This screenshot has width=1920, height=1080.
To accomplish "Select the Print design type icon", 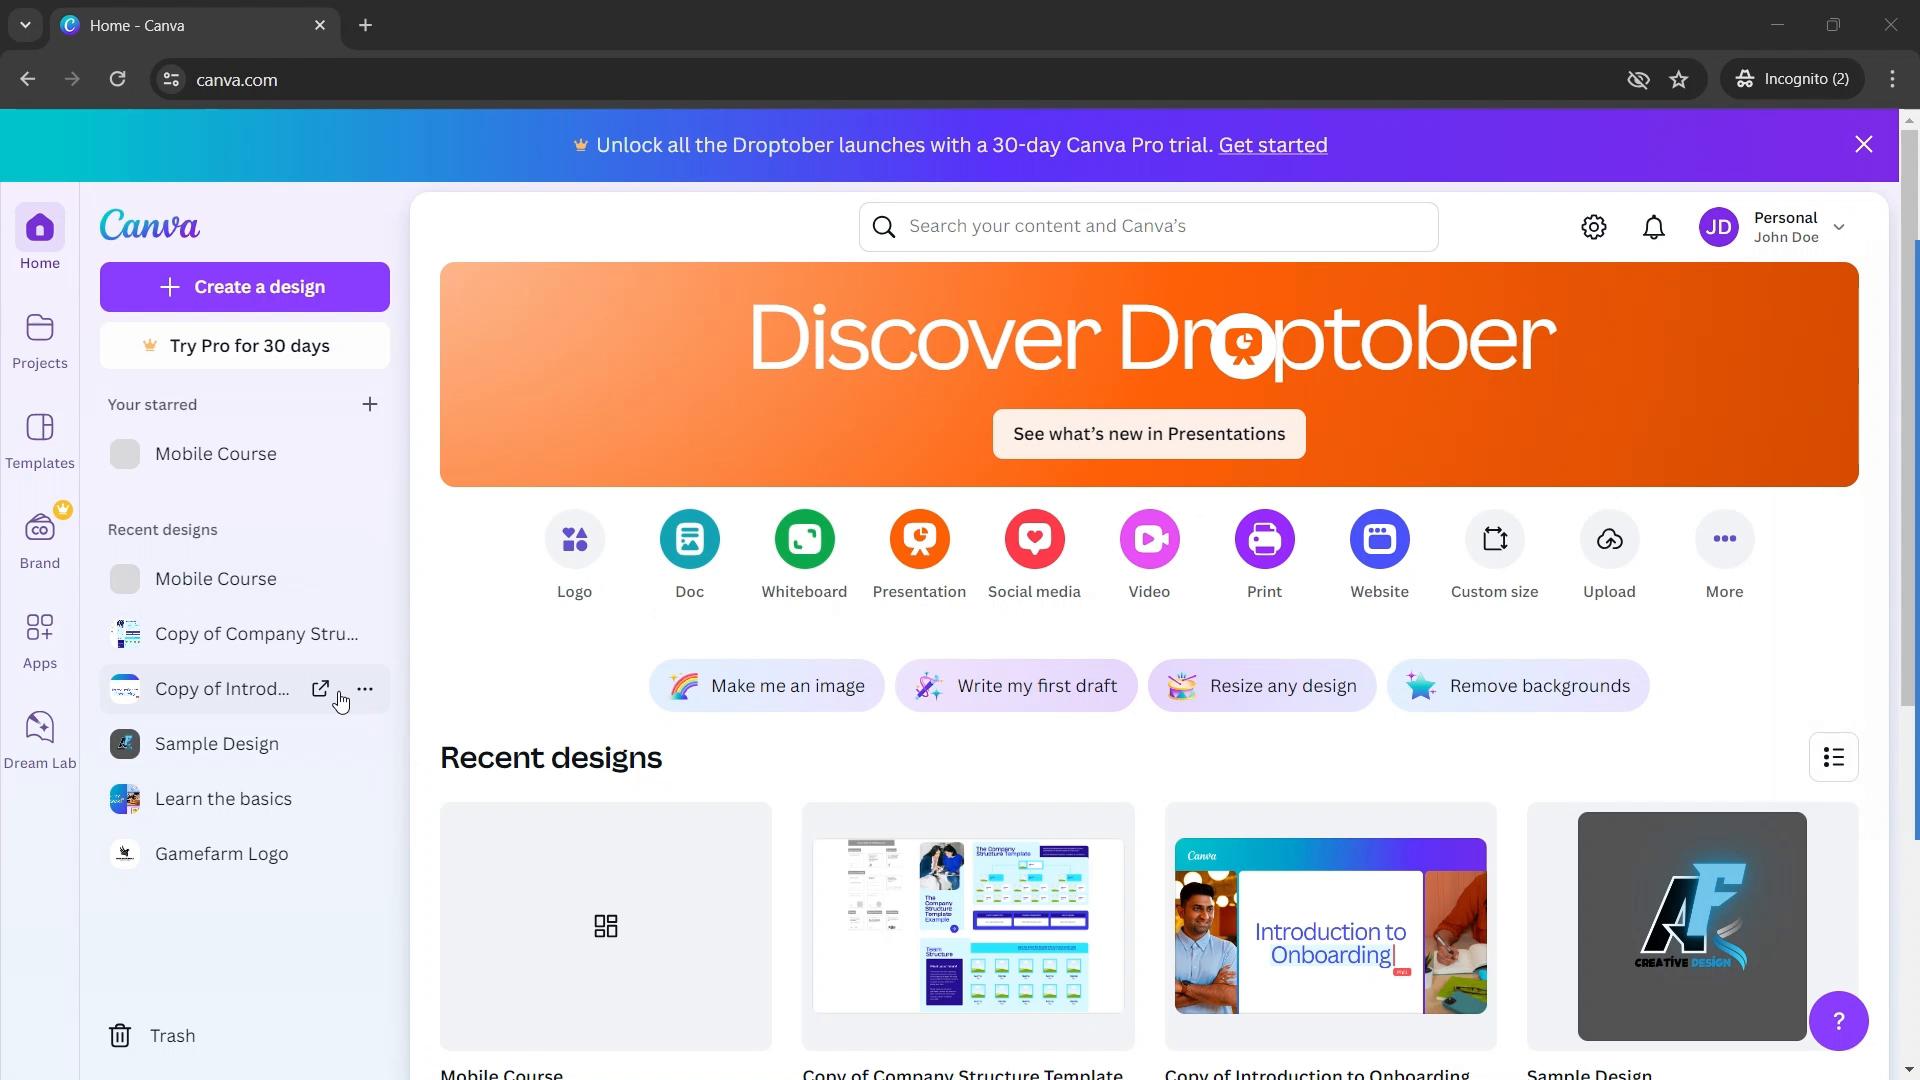I will pyautogui.click(x=1265, y=538).
